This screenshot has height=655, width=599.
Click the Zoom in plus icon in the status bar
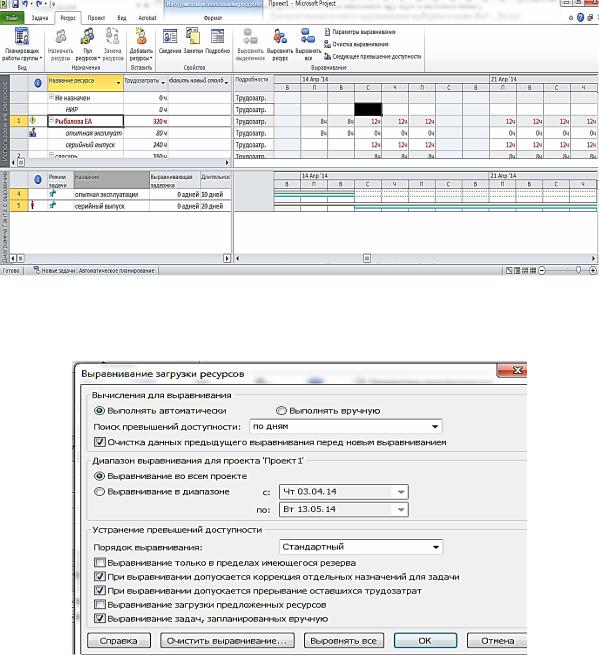pyautogui.click(x=593, y=271)
